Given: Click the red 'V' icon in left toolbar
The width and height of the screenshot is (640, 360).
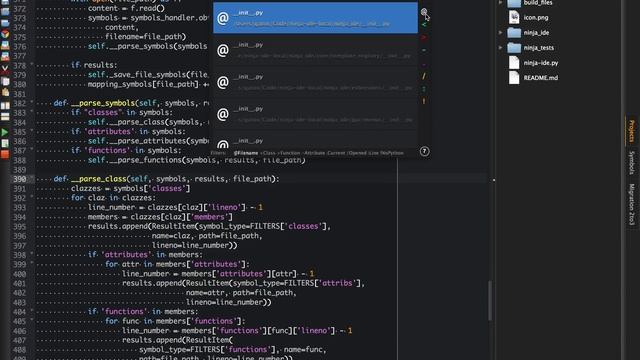Looking at the screenshot, I should click(5, 69).
